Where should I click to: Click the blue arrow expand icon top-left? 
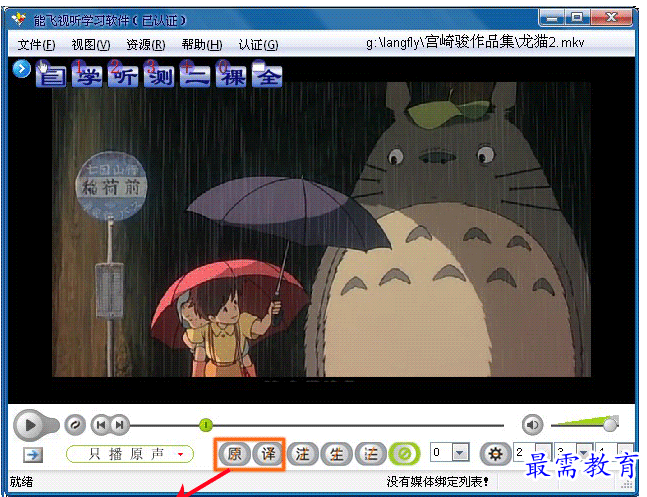click(21, 69)
